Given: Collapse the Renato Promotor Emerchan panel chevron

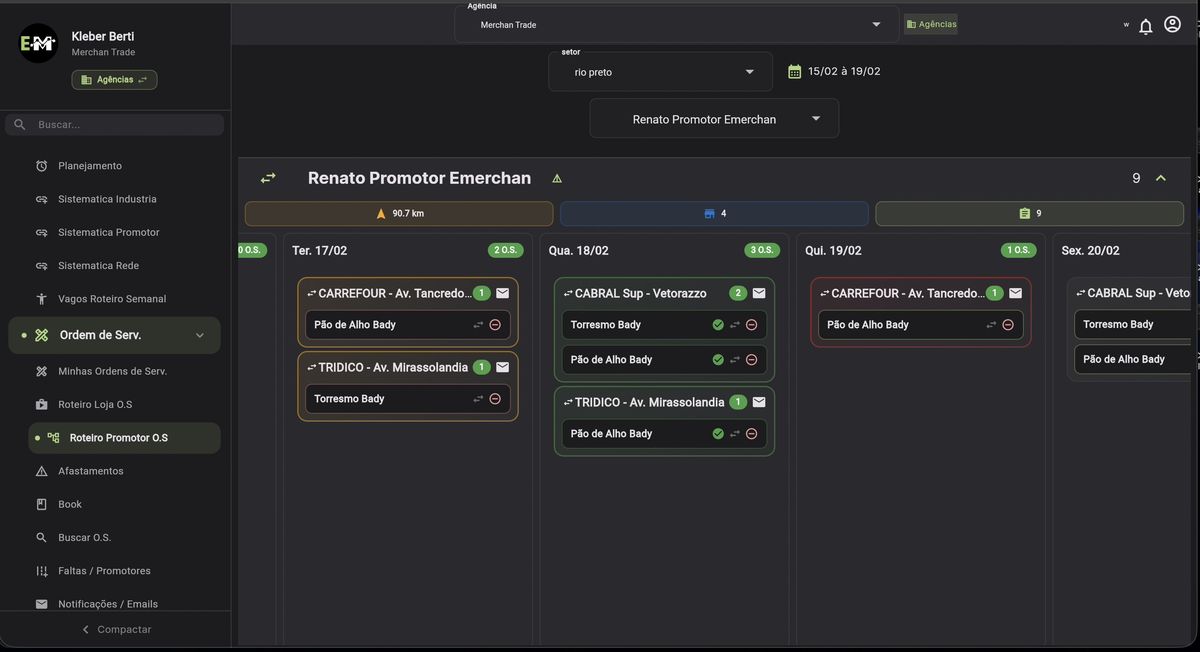Looking at the screenshot, I should pyautogui.click(x=1161, y=178).
